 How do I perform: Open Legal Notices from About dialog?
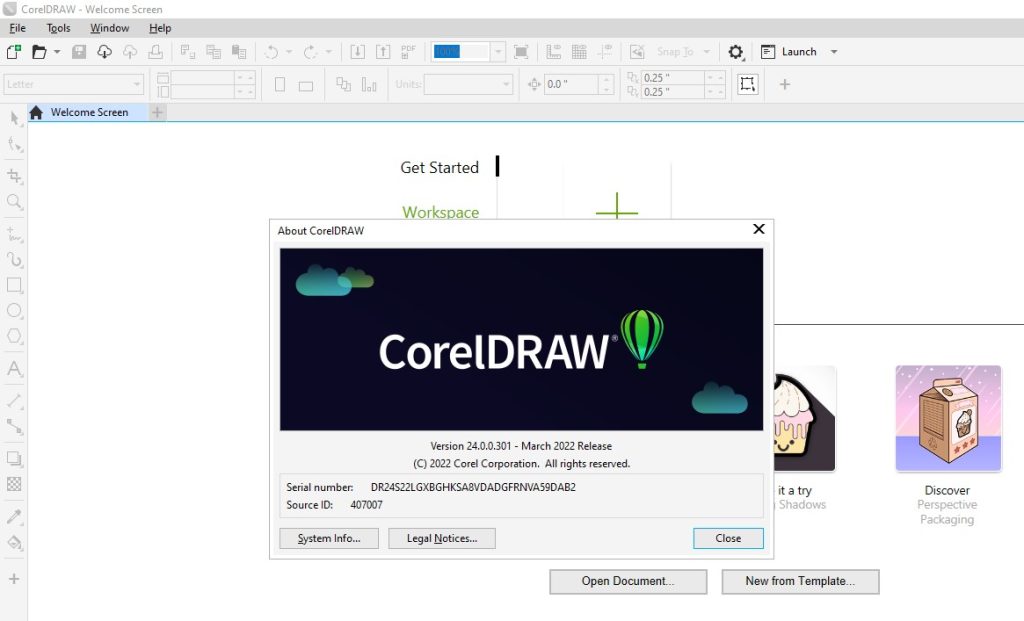[x=442, y=538]
